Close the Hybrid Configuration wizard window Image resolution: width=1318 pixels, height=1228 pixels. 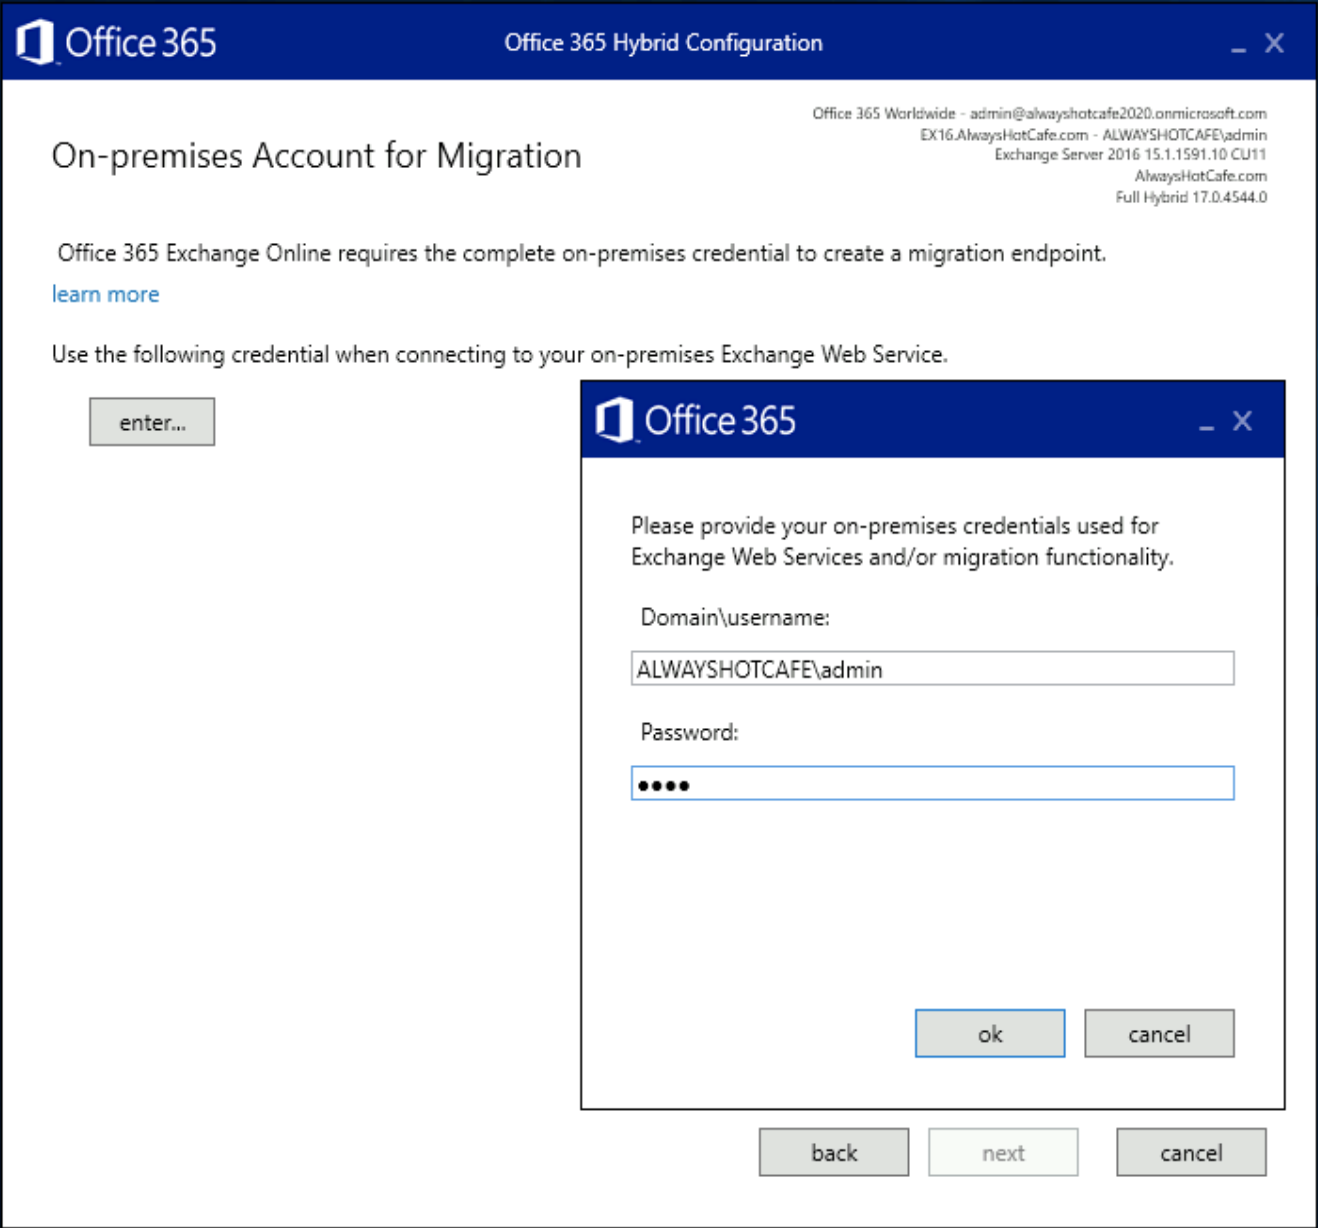click(1274, 43)
